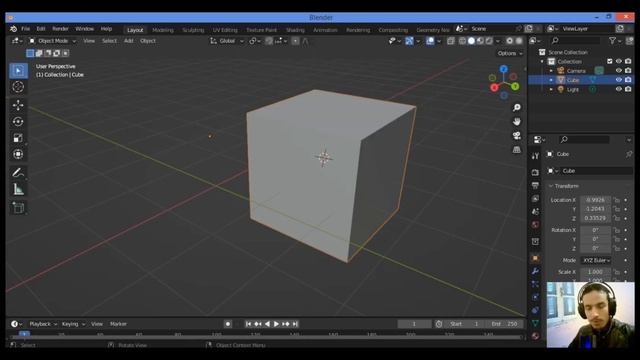Click the Y axis on navigation gizmo

[x=515, y=87]
